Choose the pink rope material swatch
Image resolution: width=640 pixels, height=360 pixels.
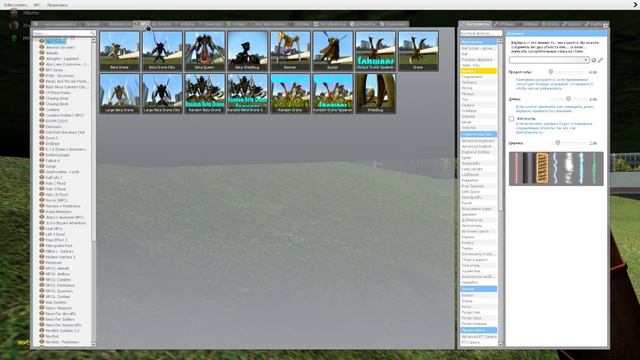[516, 169]
